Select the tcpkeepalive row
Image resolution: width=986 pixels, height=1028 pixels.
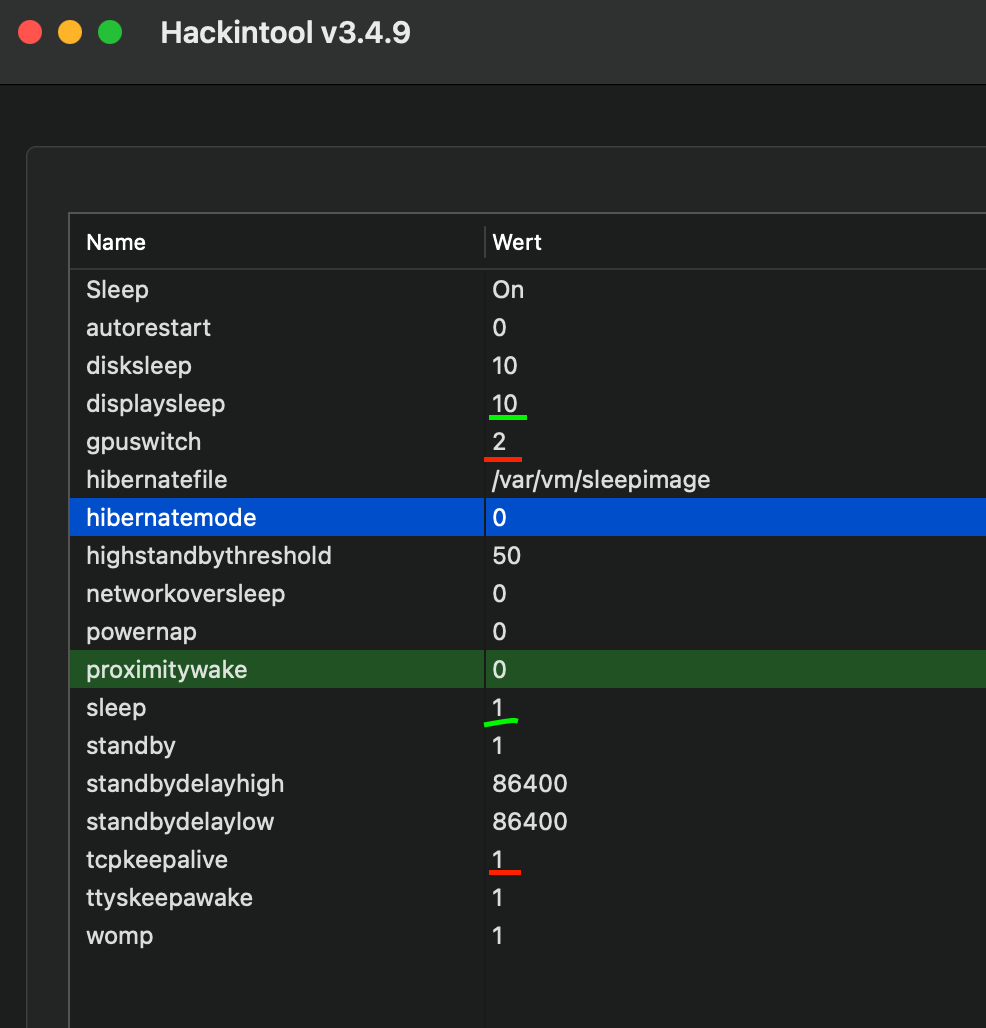[x=528, y=860]
